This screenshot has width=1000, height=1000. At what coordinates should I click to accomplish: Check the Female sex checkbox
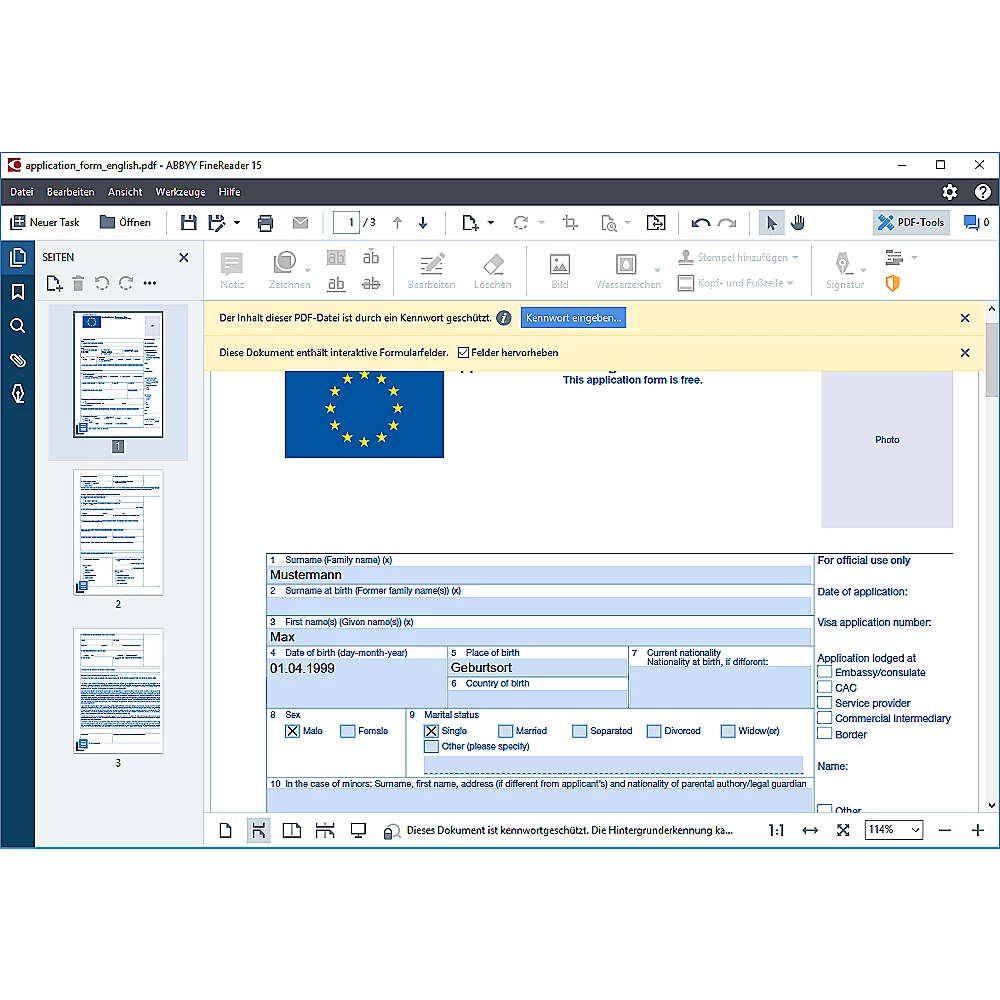tap(347, 731)
